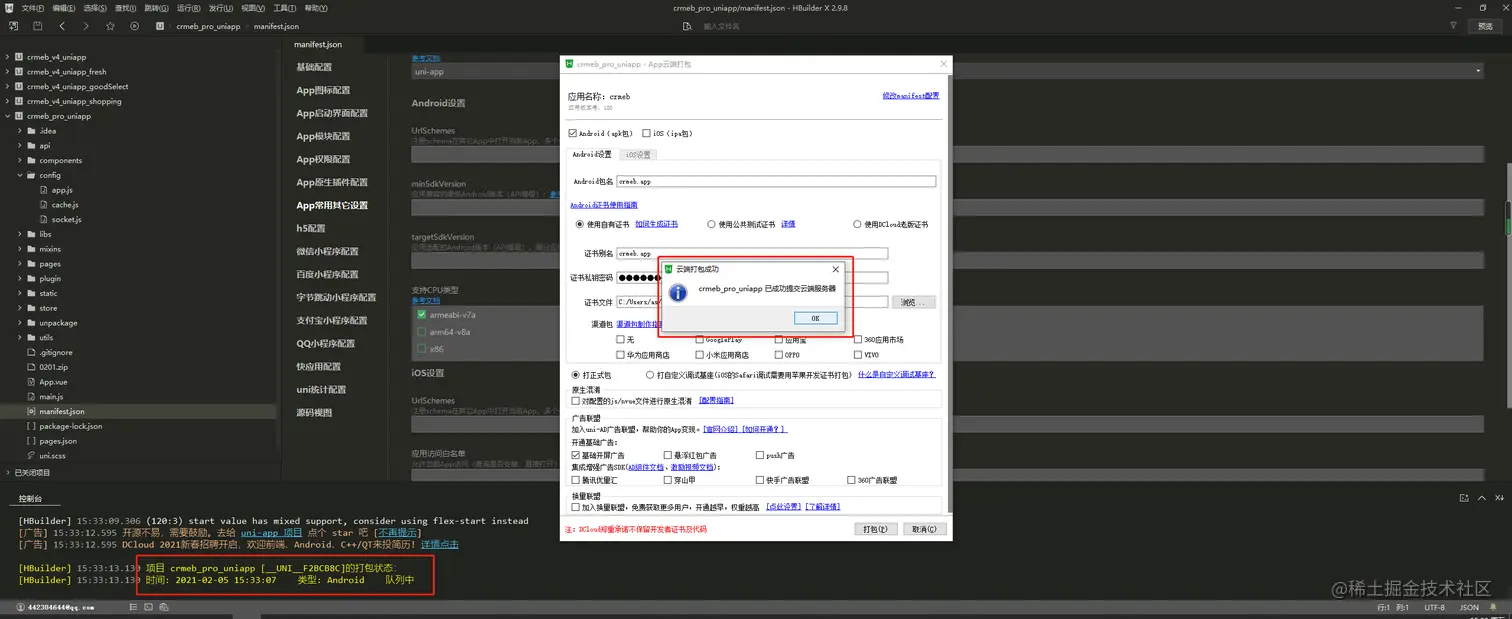1512x619 pixels.
Task: Click the 打包(P) button
Action: 875,529
